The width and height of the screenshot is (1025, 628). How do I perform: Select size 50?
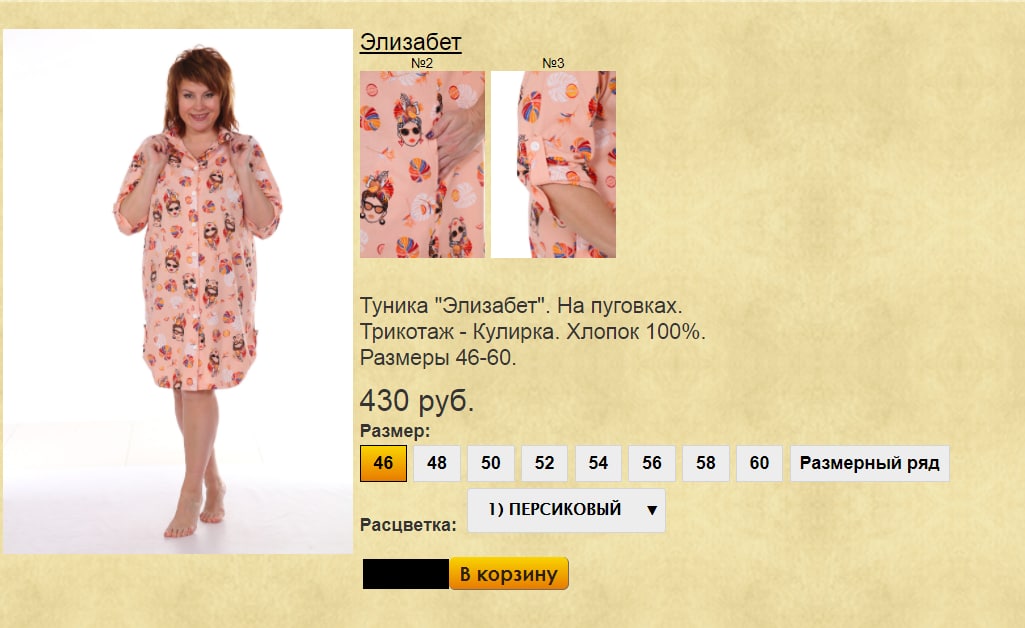pos(490,463)
